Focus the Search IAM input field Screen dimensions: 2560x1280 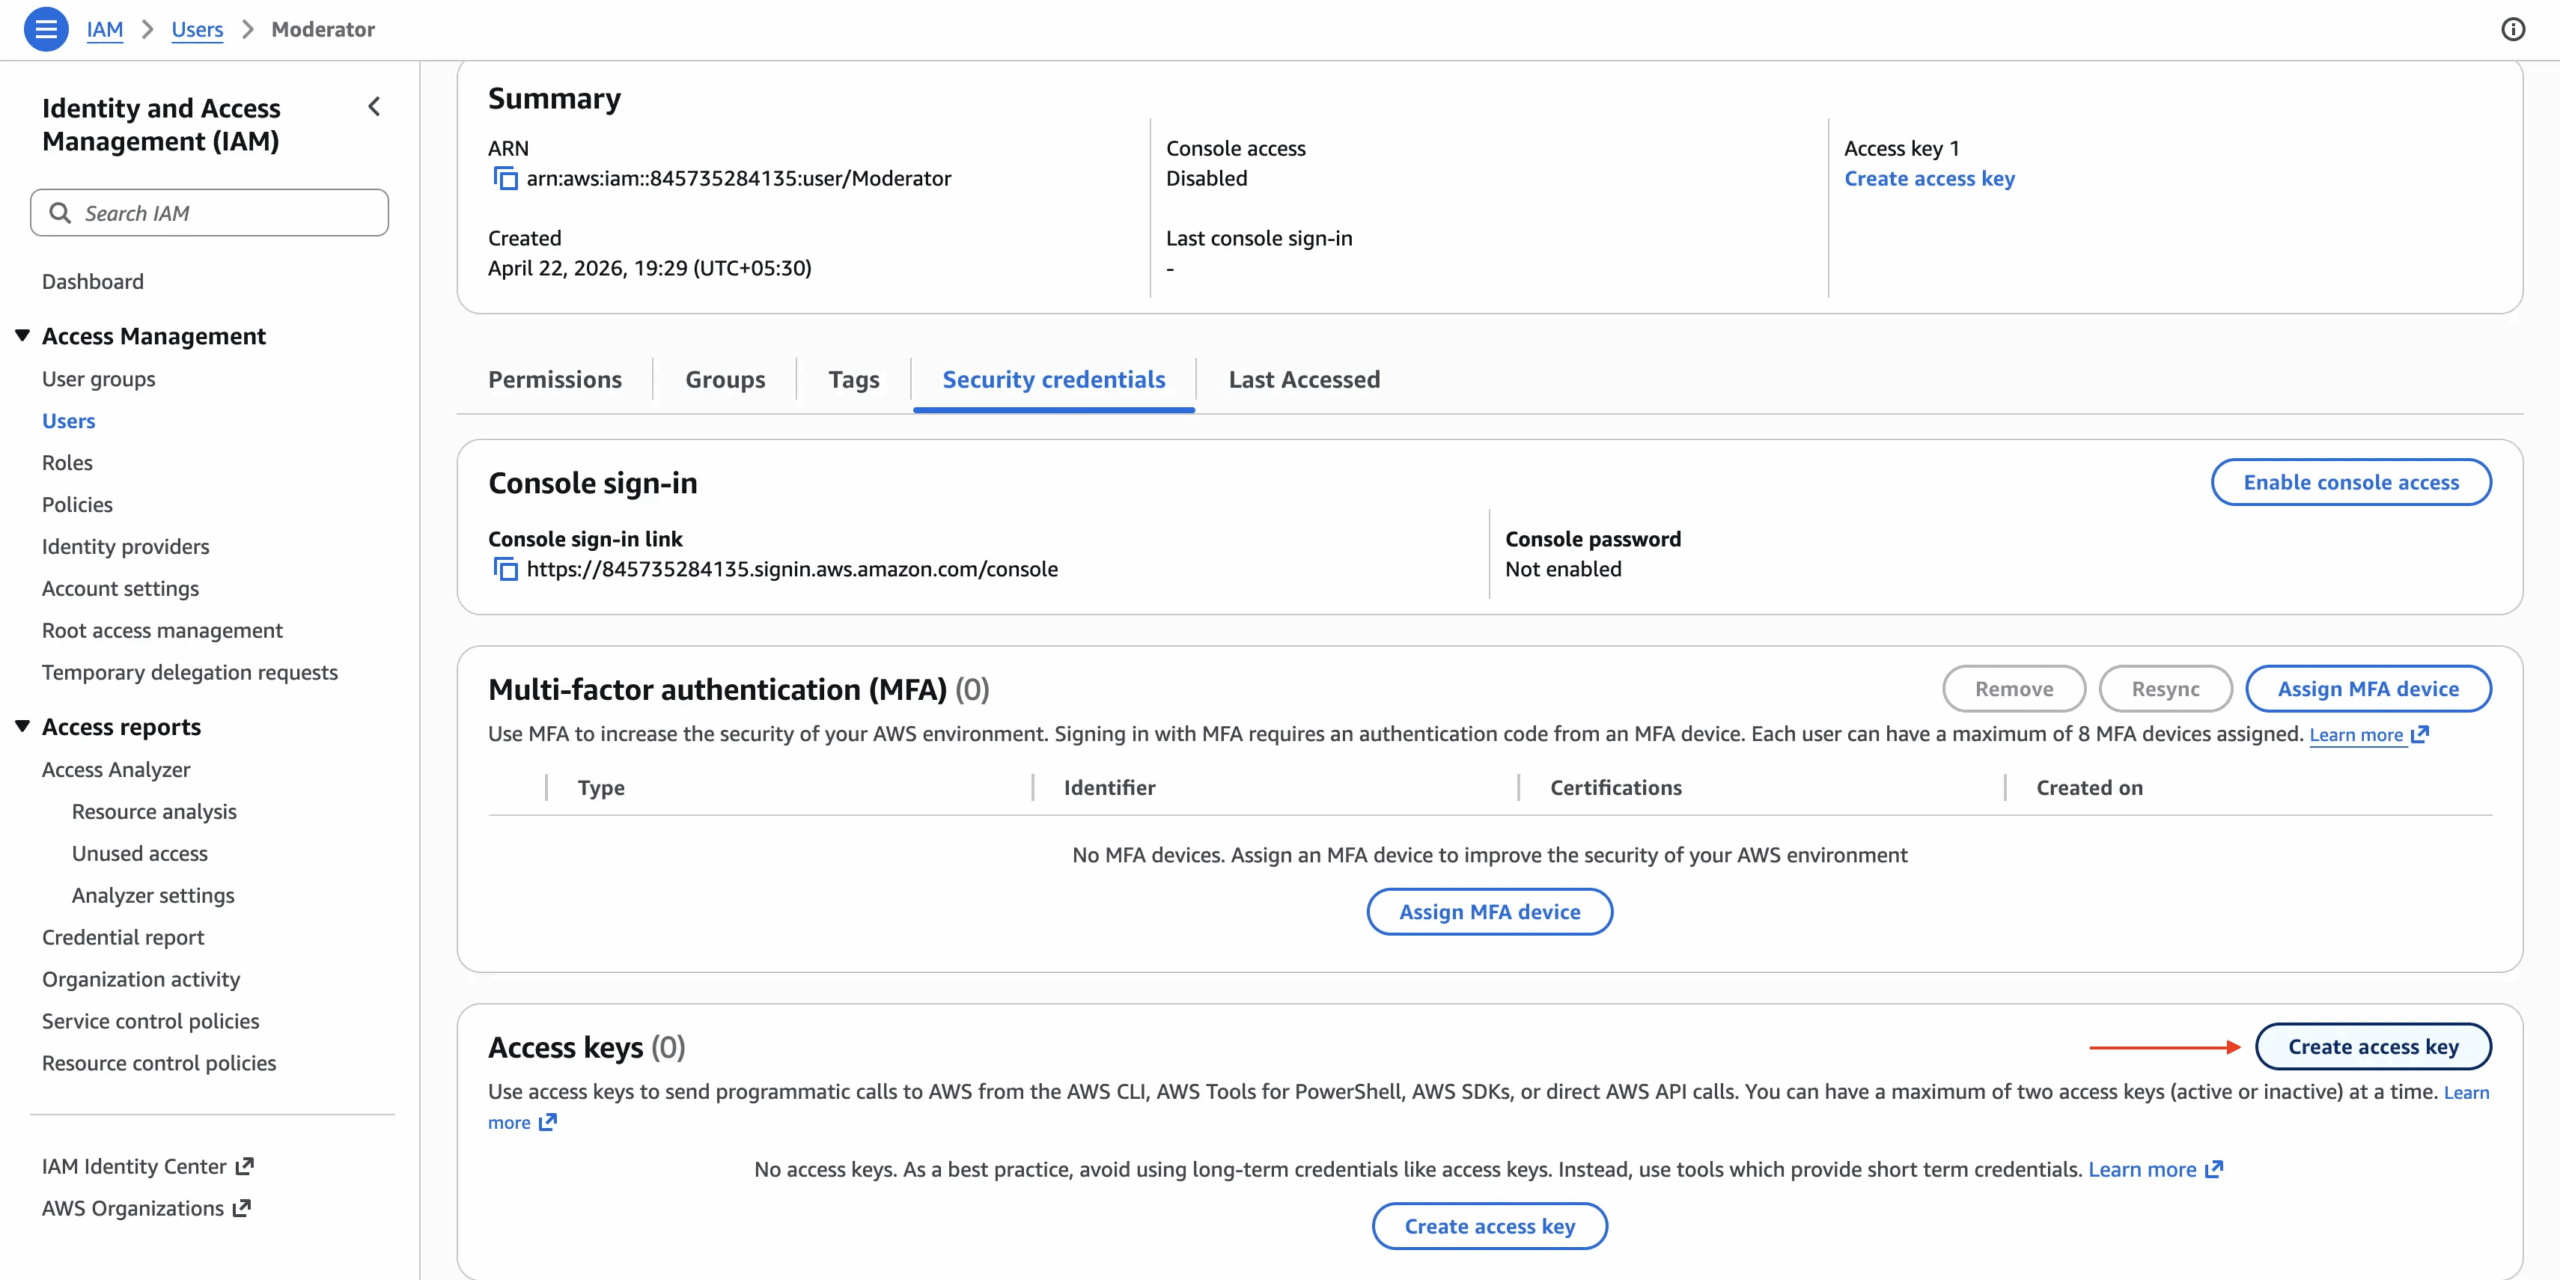point(209,213)
